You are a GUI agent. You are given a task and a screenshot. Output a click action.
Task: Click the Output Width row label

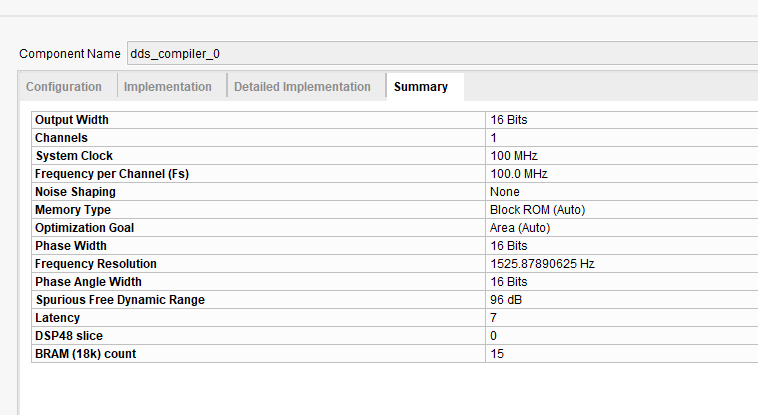coord(72,120)
